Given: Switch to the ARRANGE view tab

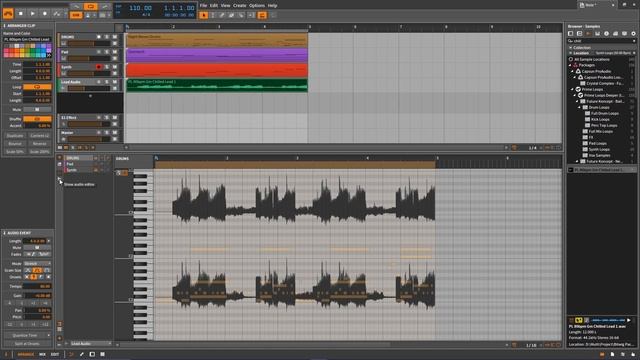Looking at the screenshot, I should click(26, 355).
